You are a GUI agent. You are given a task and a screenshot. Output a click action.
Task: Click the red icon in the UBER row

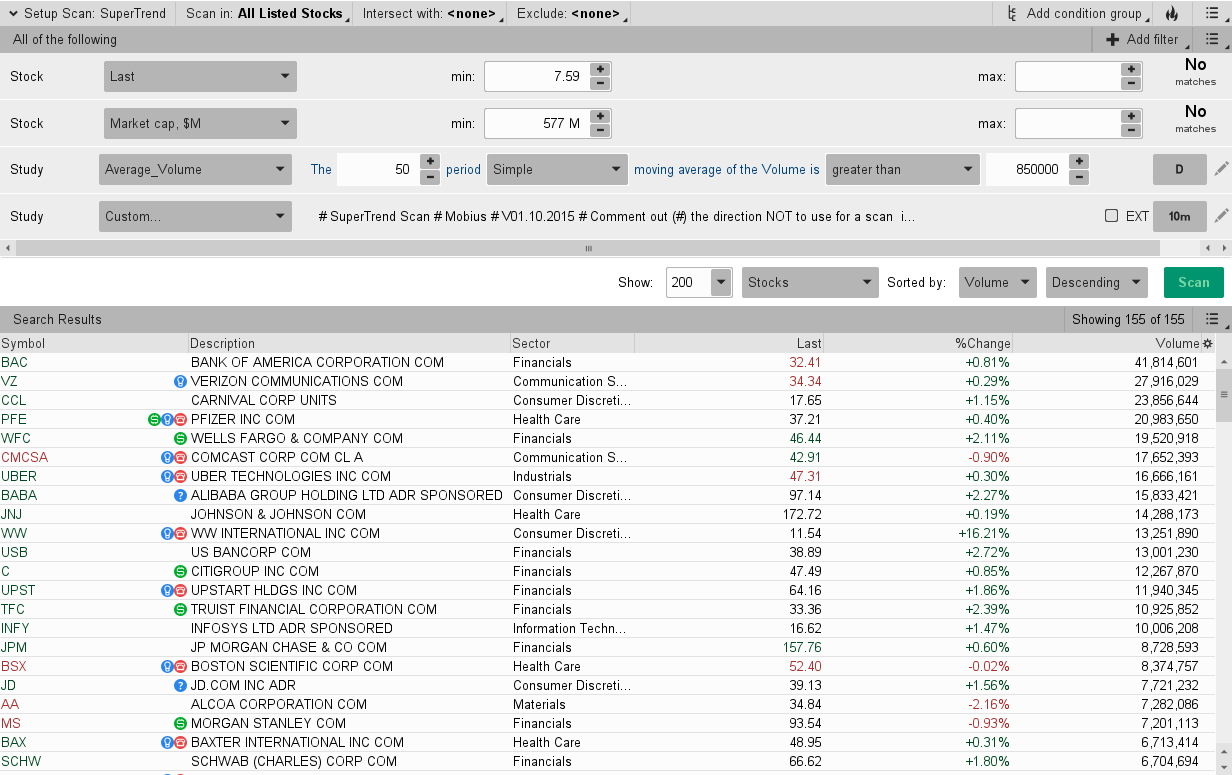pos(181,476)
